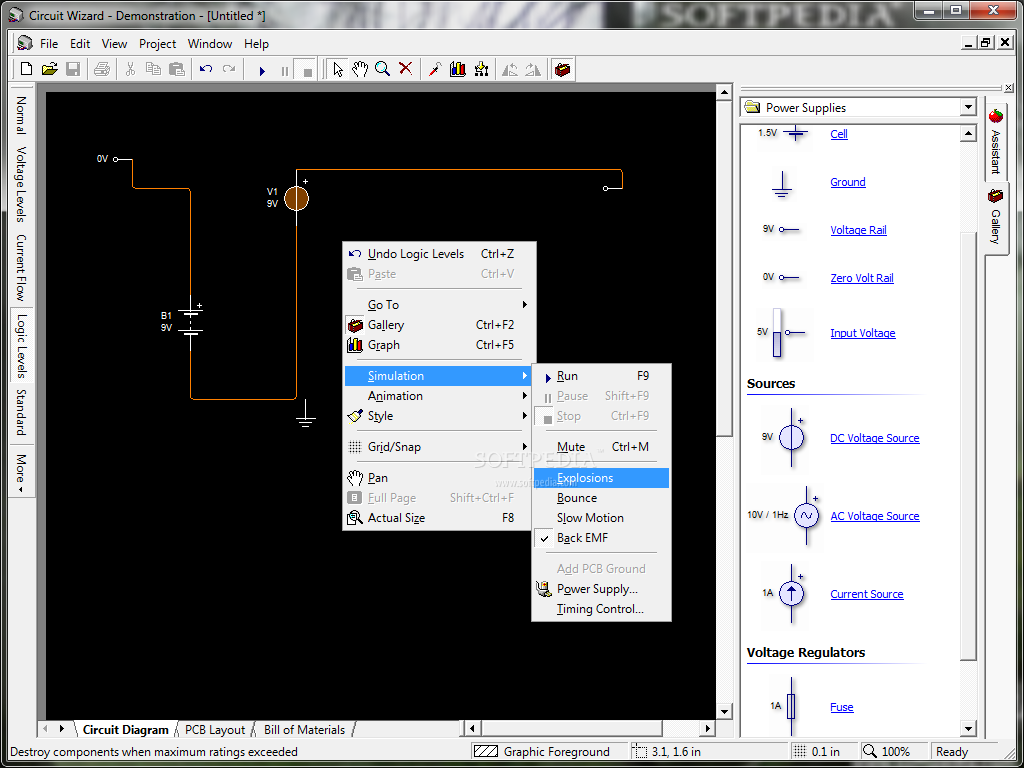Click the Zero Volt Rail link

click(861, 279)
